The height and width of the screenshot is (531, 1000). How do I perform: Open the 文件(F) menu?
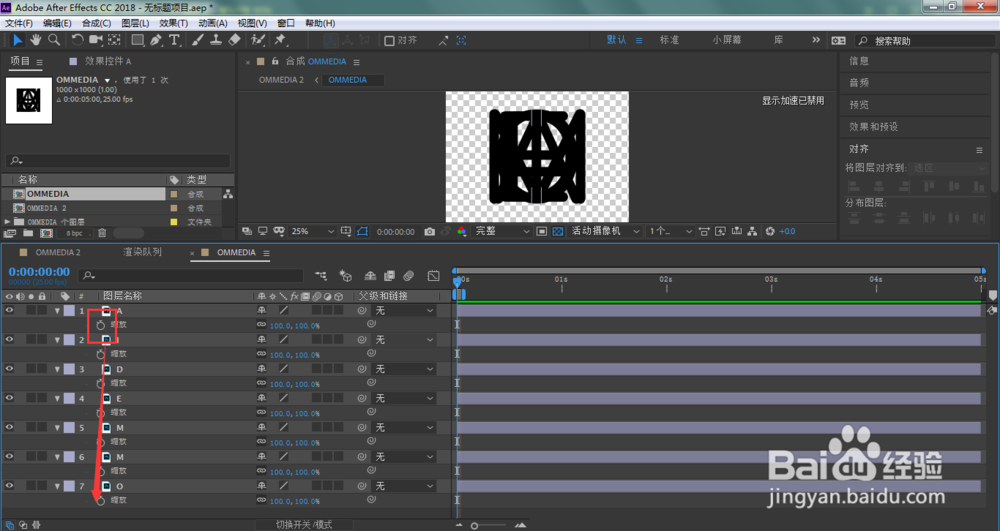[18, 23]
